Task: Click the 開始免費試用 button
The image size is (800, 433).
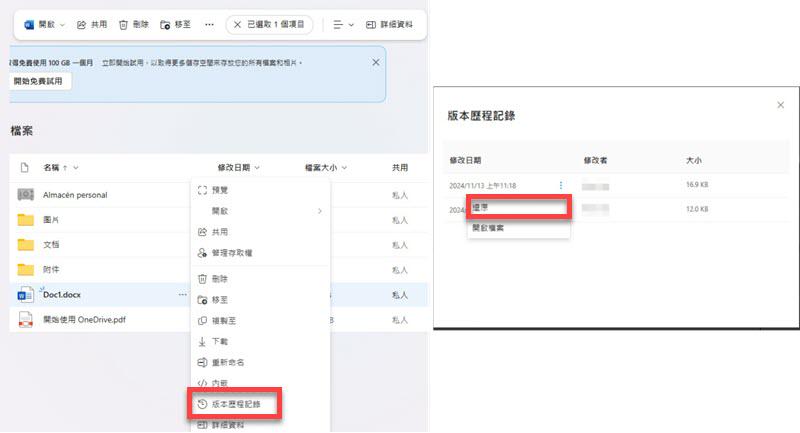Action: click(41, 82)
